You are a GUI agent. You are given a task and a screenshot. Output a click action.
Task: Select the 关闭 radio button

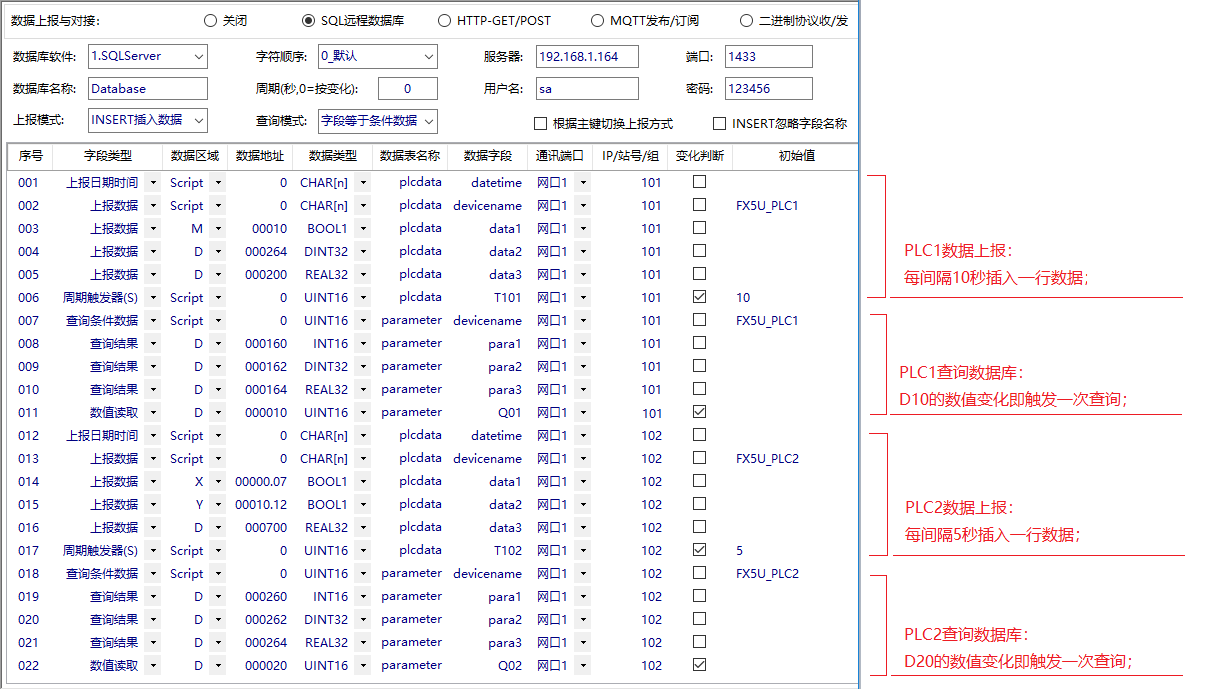click(x=211, y=20)
